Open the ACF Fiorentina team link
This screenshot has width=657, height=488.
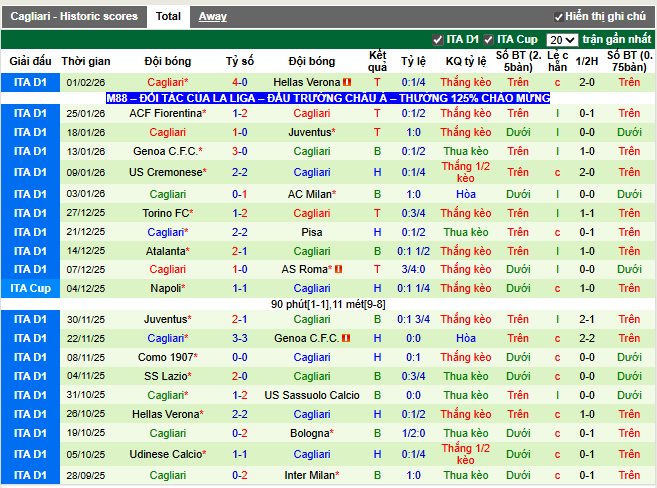click(x=168, y=113)
